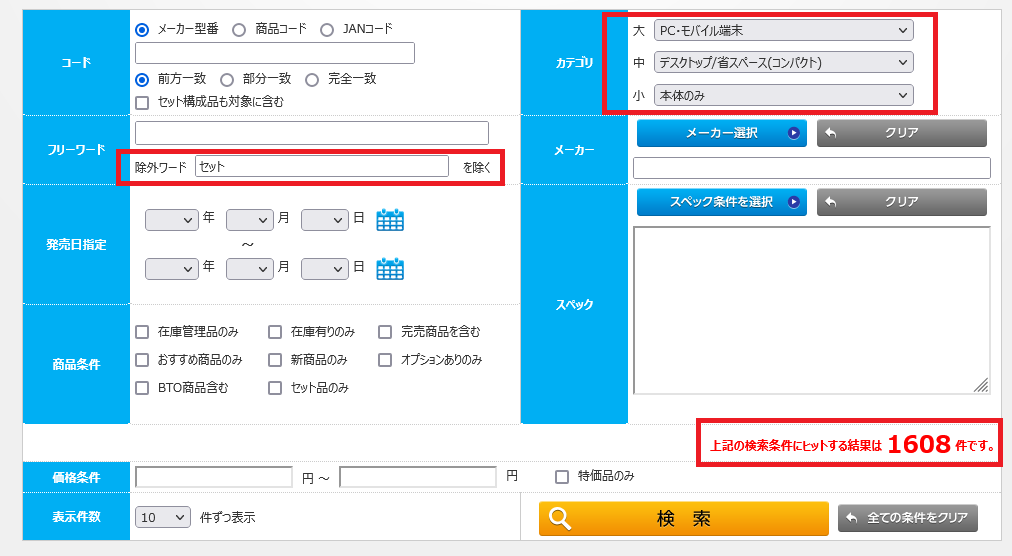
Task: Click the minimum price input field
Action: click(213, 477)
